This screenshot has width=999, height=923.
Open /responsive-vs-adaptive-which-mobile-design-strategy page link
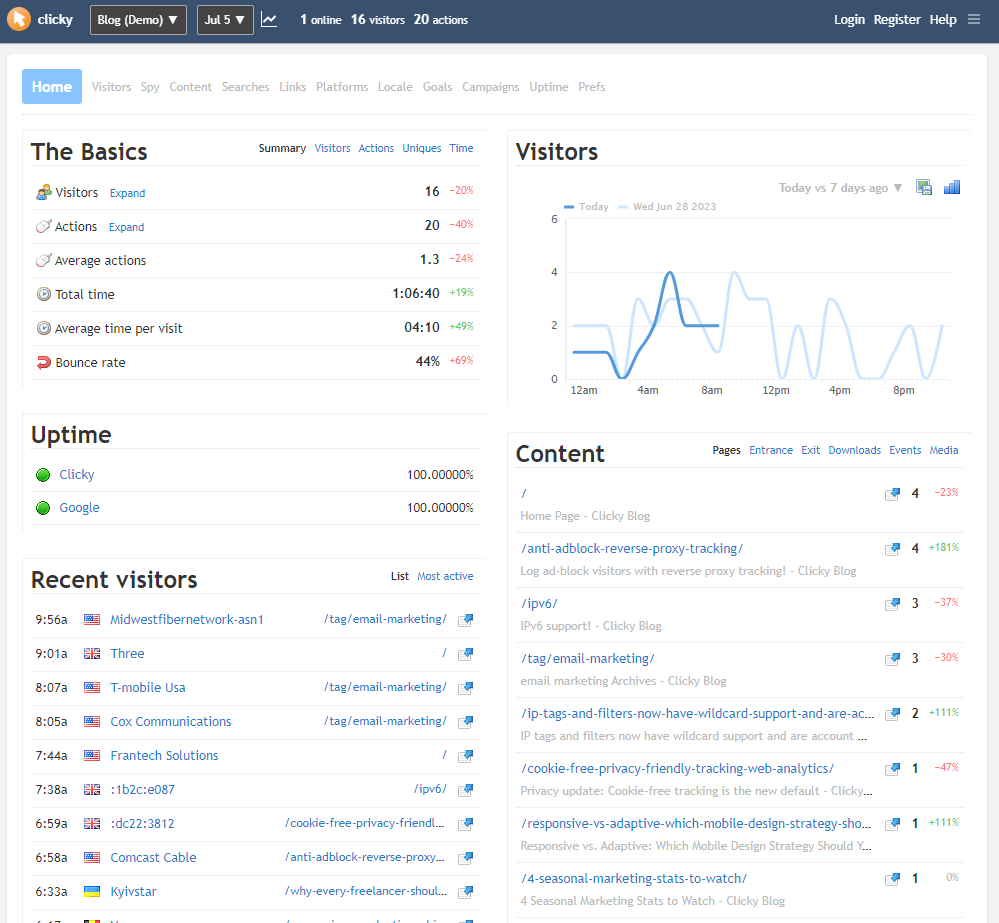(x=696, y=824)
